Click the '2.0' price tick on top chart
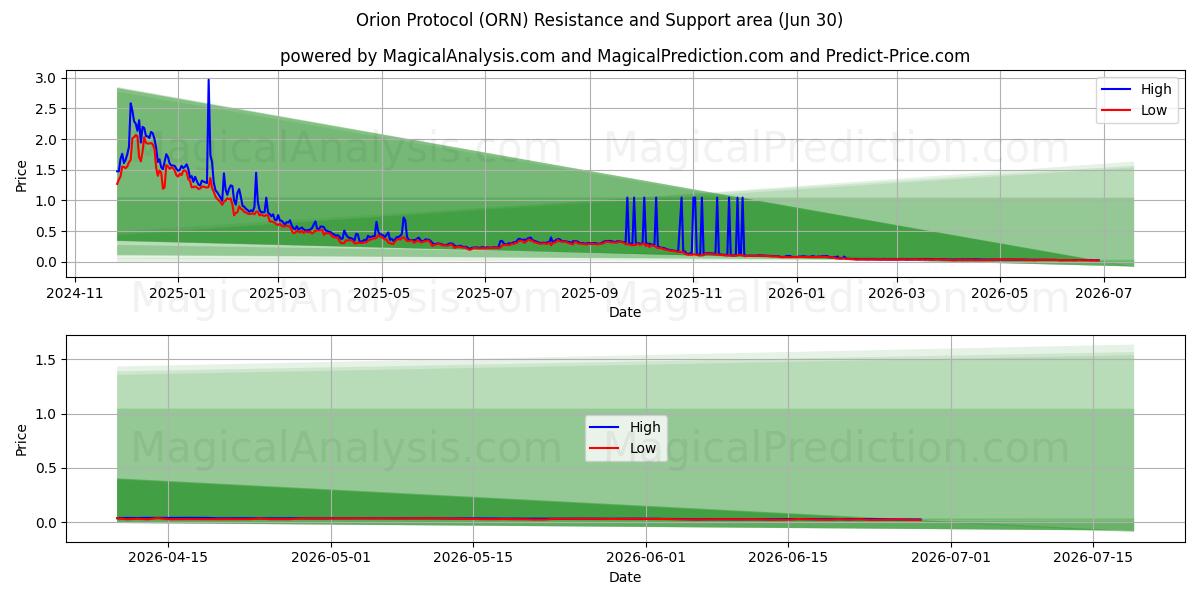Screen dimensions: 1200x600 pos(45,140)
